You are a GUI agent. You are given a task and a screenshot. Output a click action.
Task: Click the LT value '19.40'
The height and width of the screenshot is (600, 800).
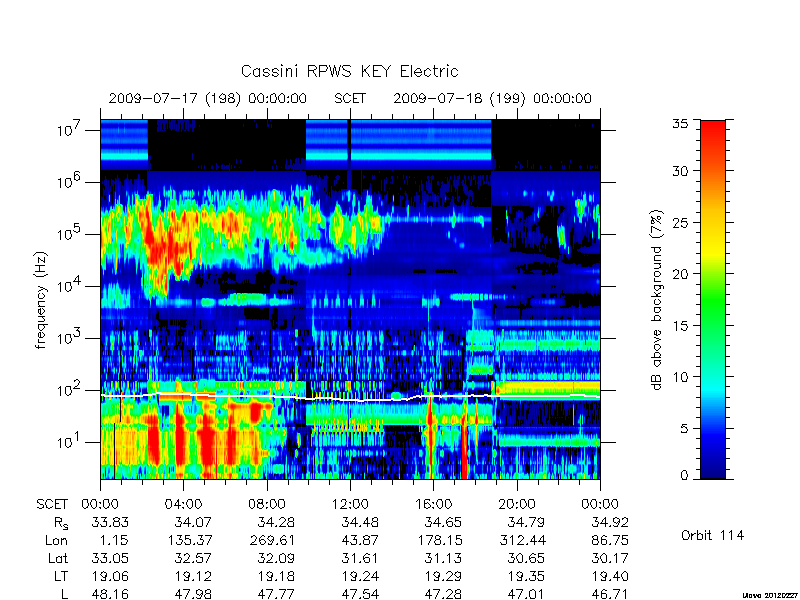tap(610, 576)
